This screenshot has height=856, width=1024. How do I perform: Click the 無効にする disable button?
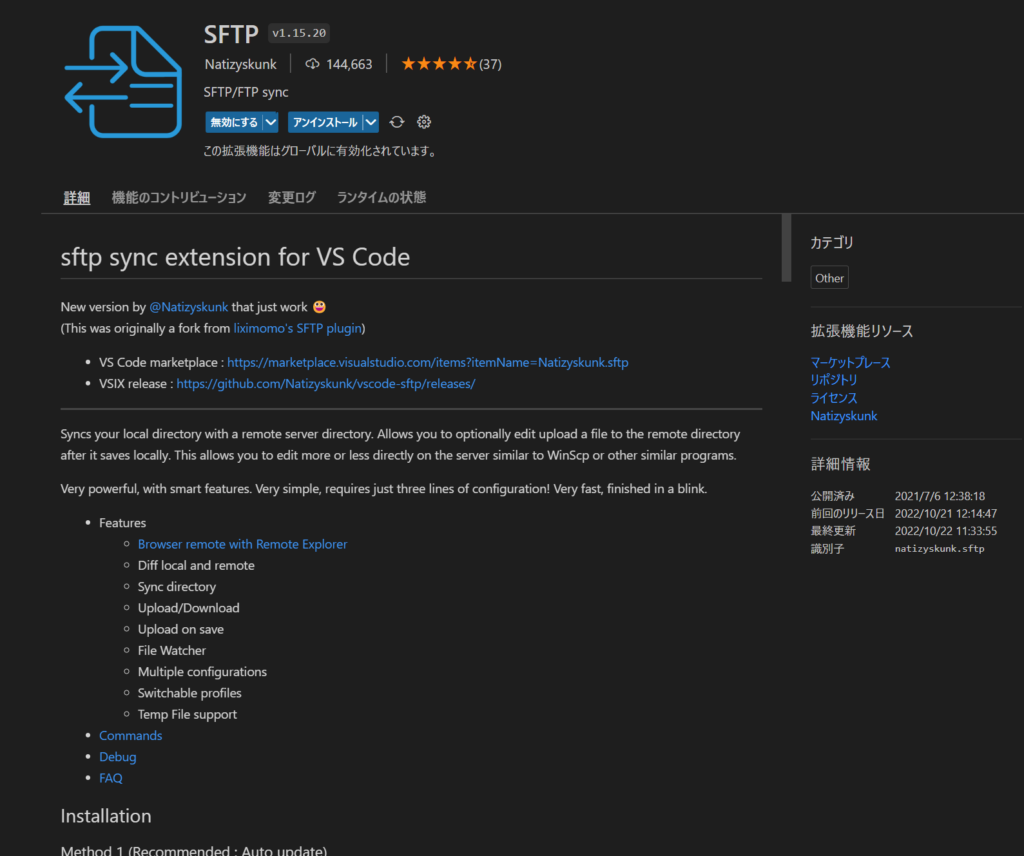(234, 122)
